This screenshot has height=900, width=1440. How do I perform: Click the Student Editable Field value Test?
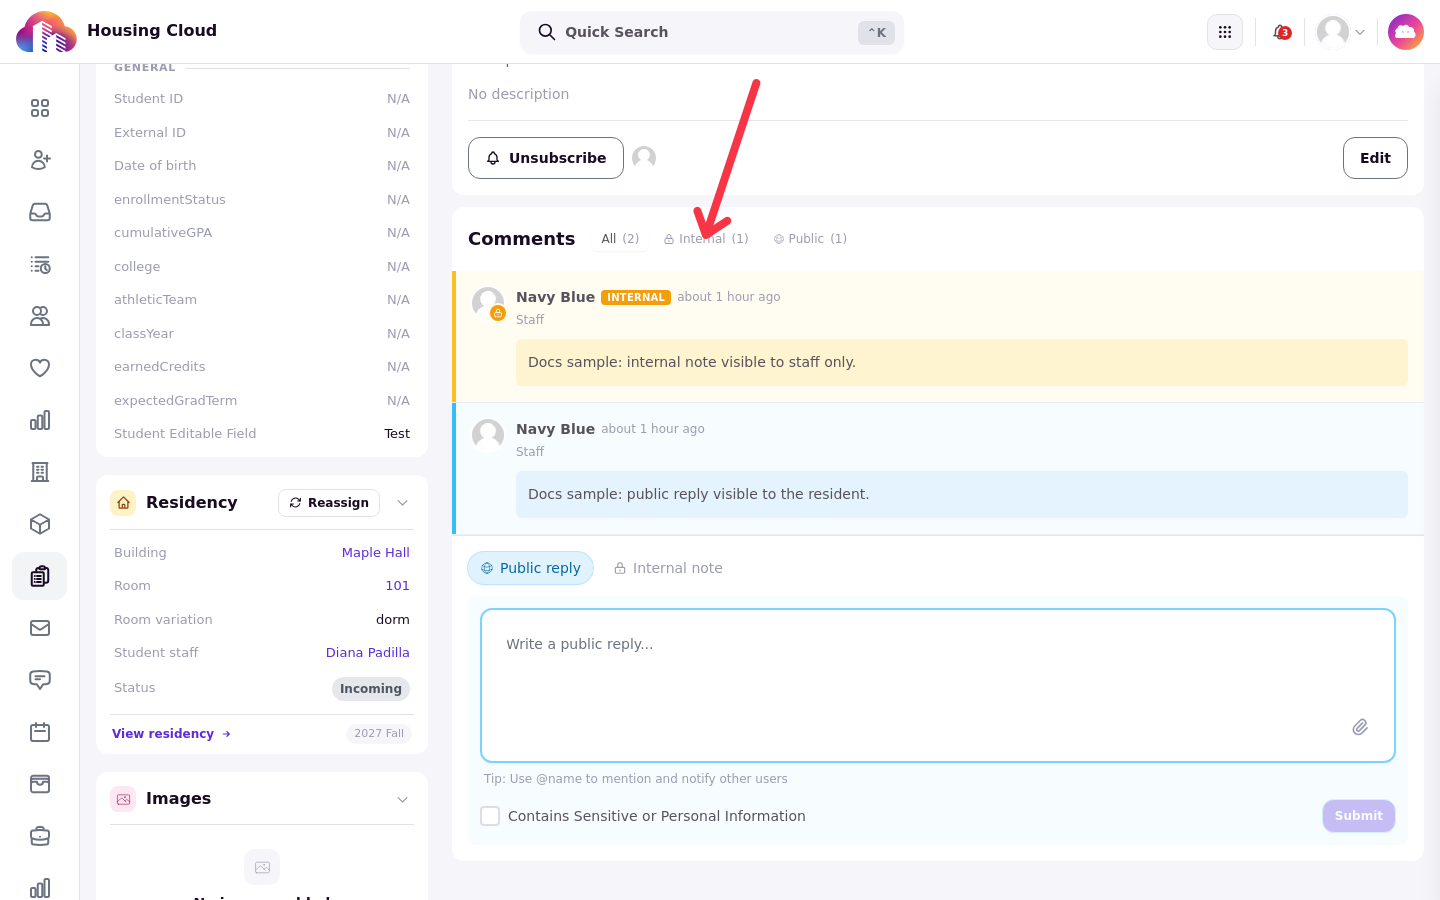tap(397, 434)
